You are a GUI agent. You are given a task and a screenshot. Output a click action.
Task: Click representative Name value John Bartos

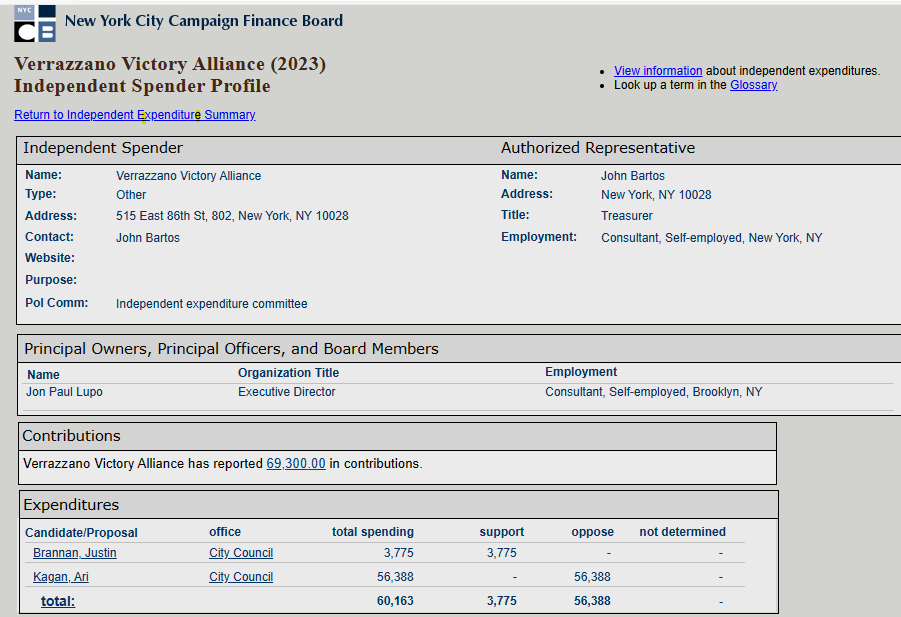[x=633, y=176]
